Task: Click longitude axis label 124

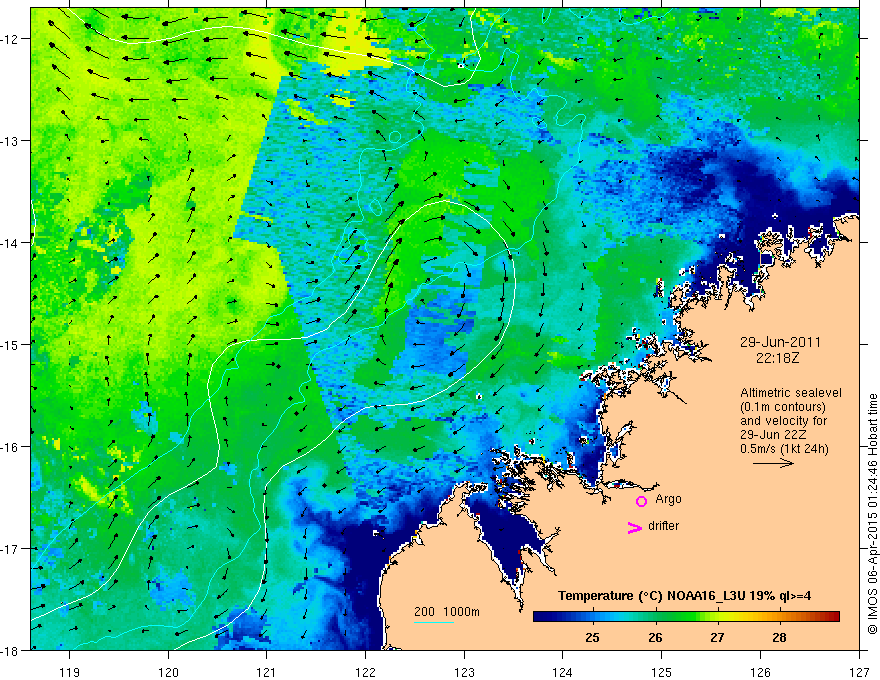Action: pyautogui.click(x=563, y=672)
